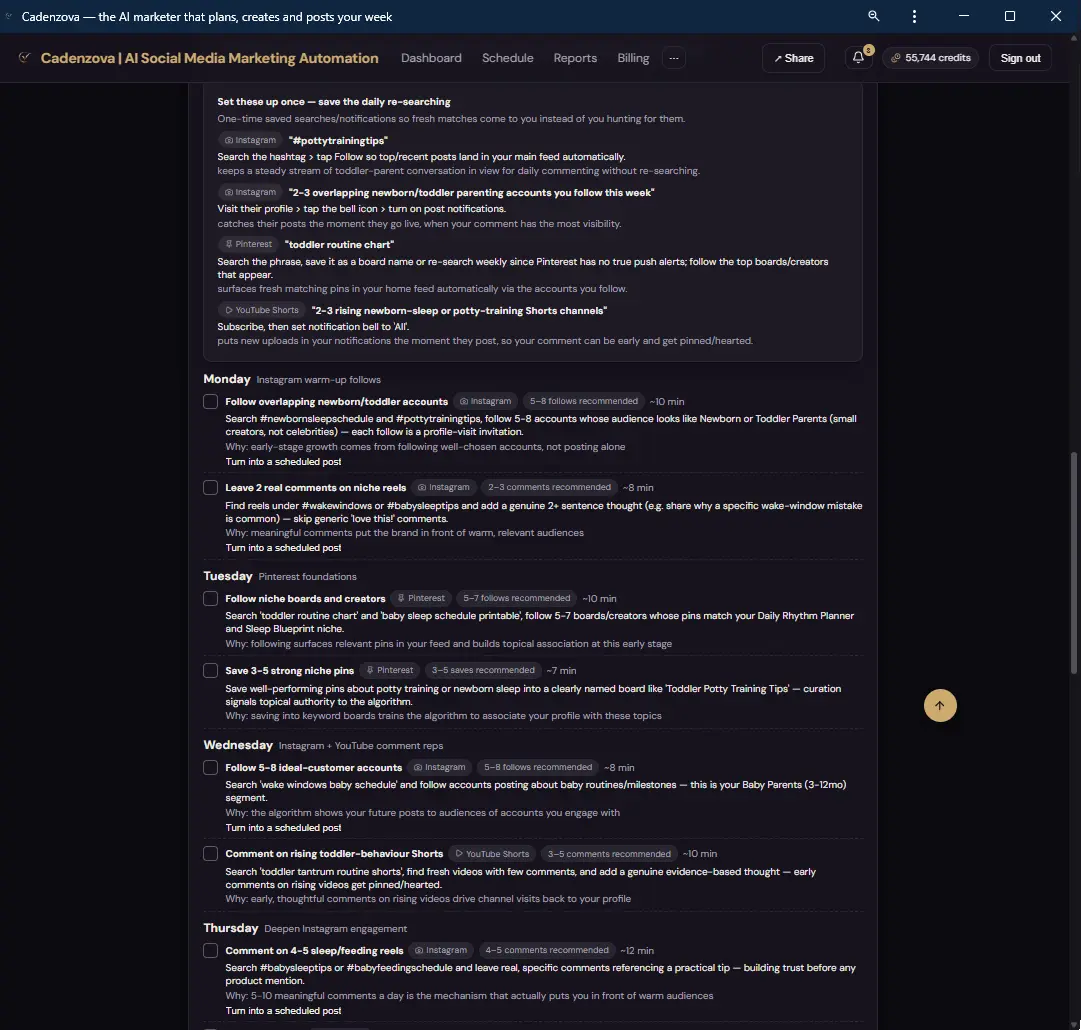Click Instagram tag beside "#pottytrainingtips"

(x=250, y=140)
